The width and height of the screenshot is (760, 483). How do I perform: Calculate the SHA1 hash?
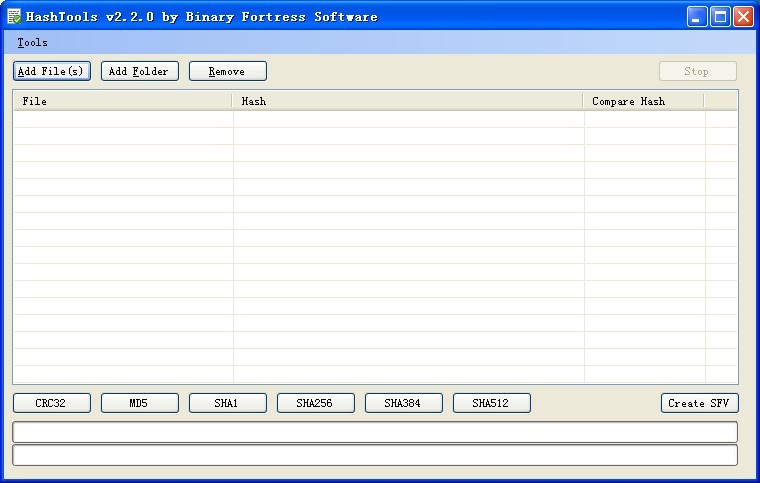coord(227,403)
